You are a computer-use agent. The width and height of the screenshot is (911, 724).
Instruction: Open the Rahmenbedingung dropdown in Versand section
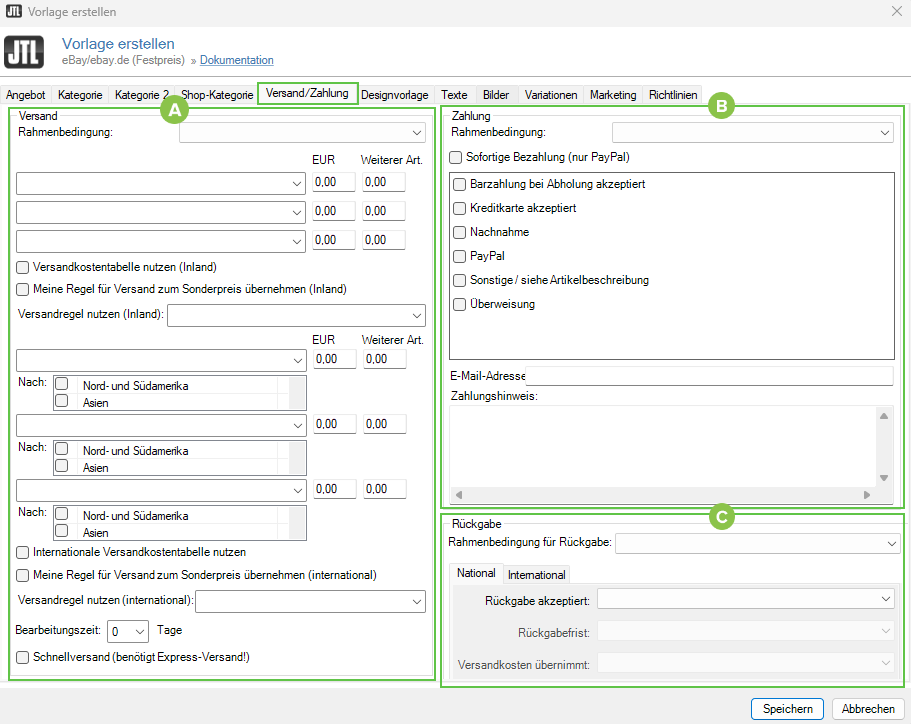tap(302, 133)
